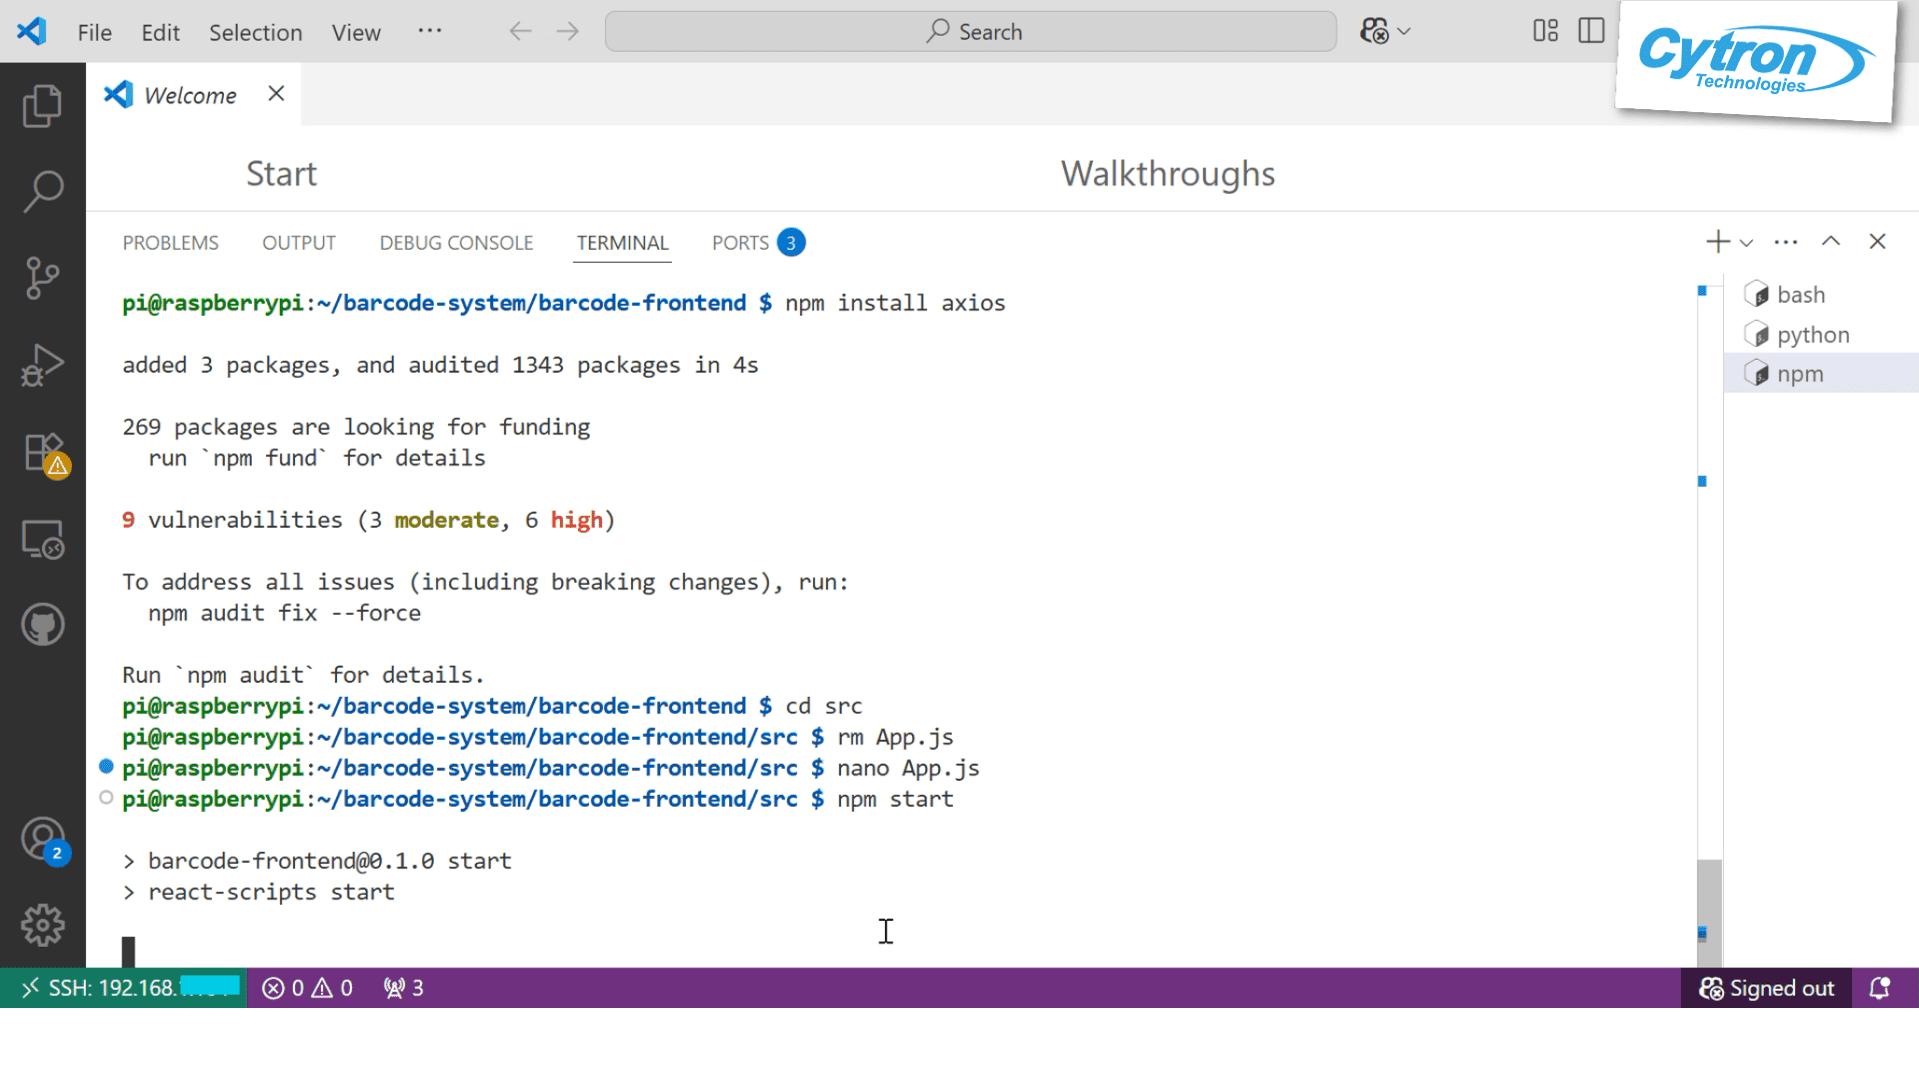Open the Selection menu
This screenshot has width=1919, height=1079.
[255, 32]
